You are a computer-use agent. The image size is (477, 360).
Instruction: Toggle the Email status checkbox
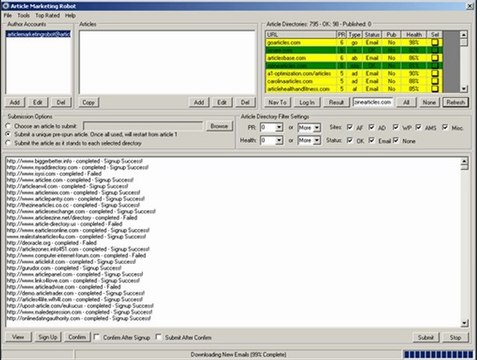pyautogui.click(x=372, y=140)
